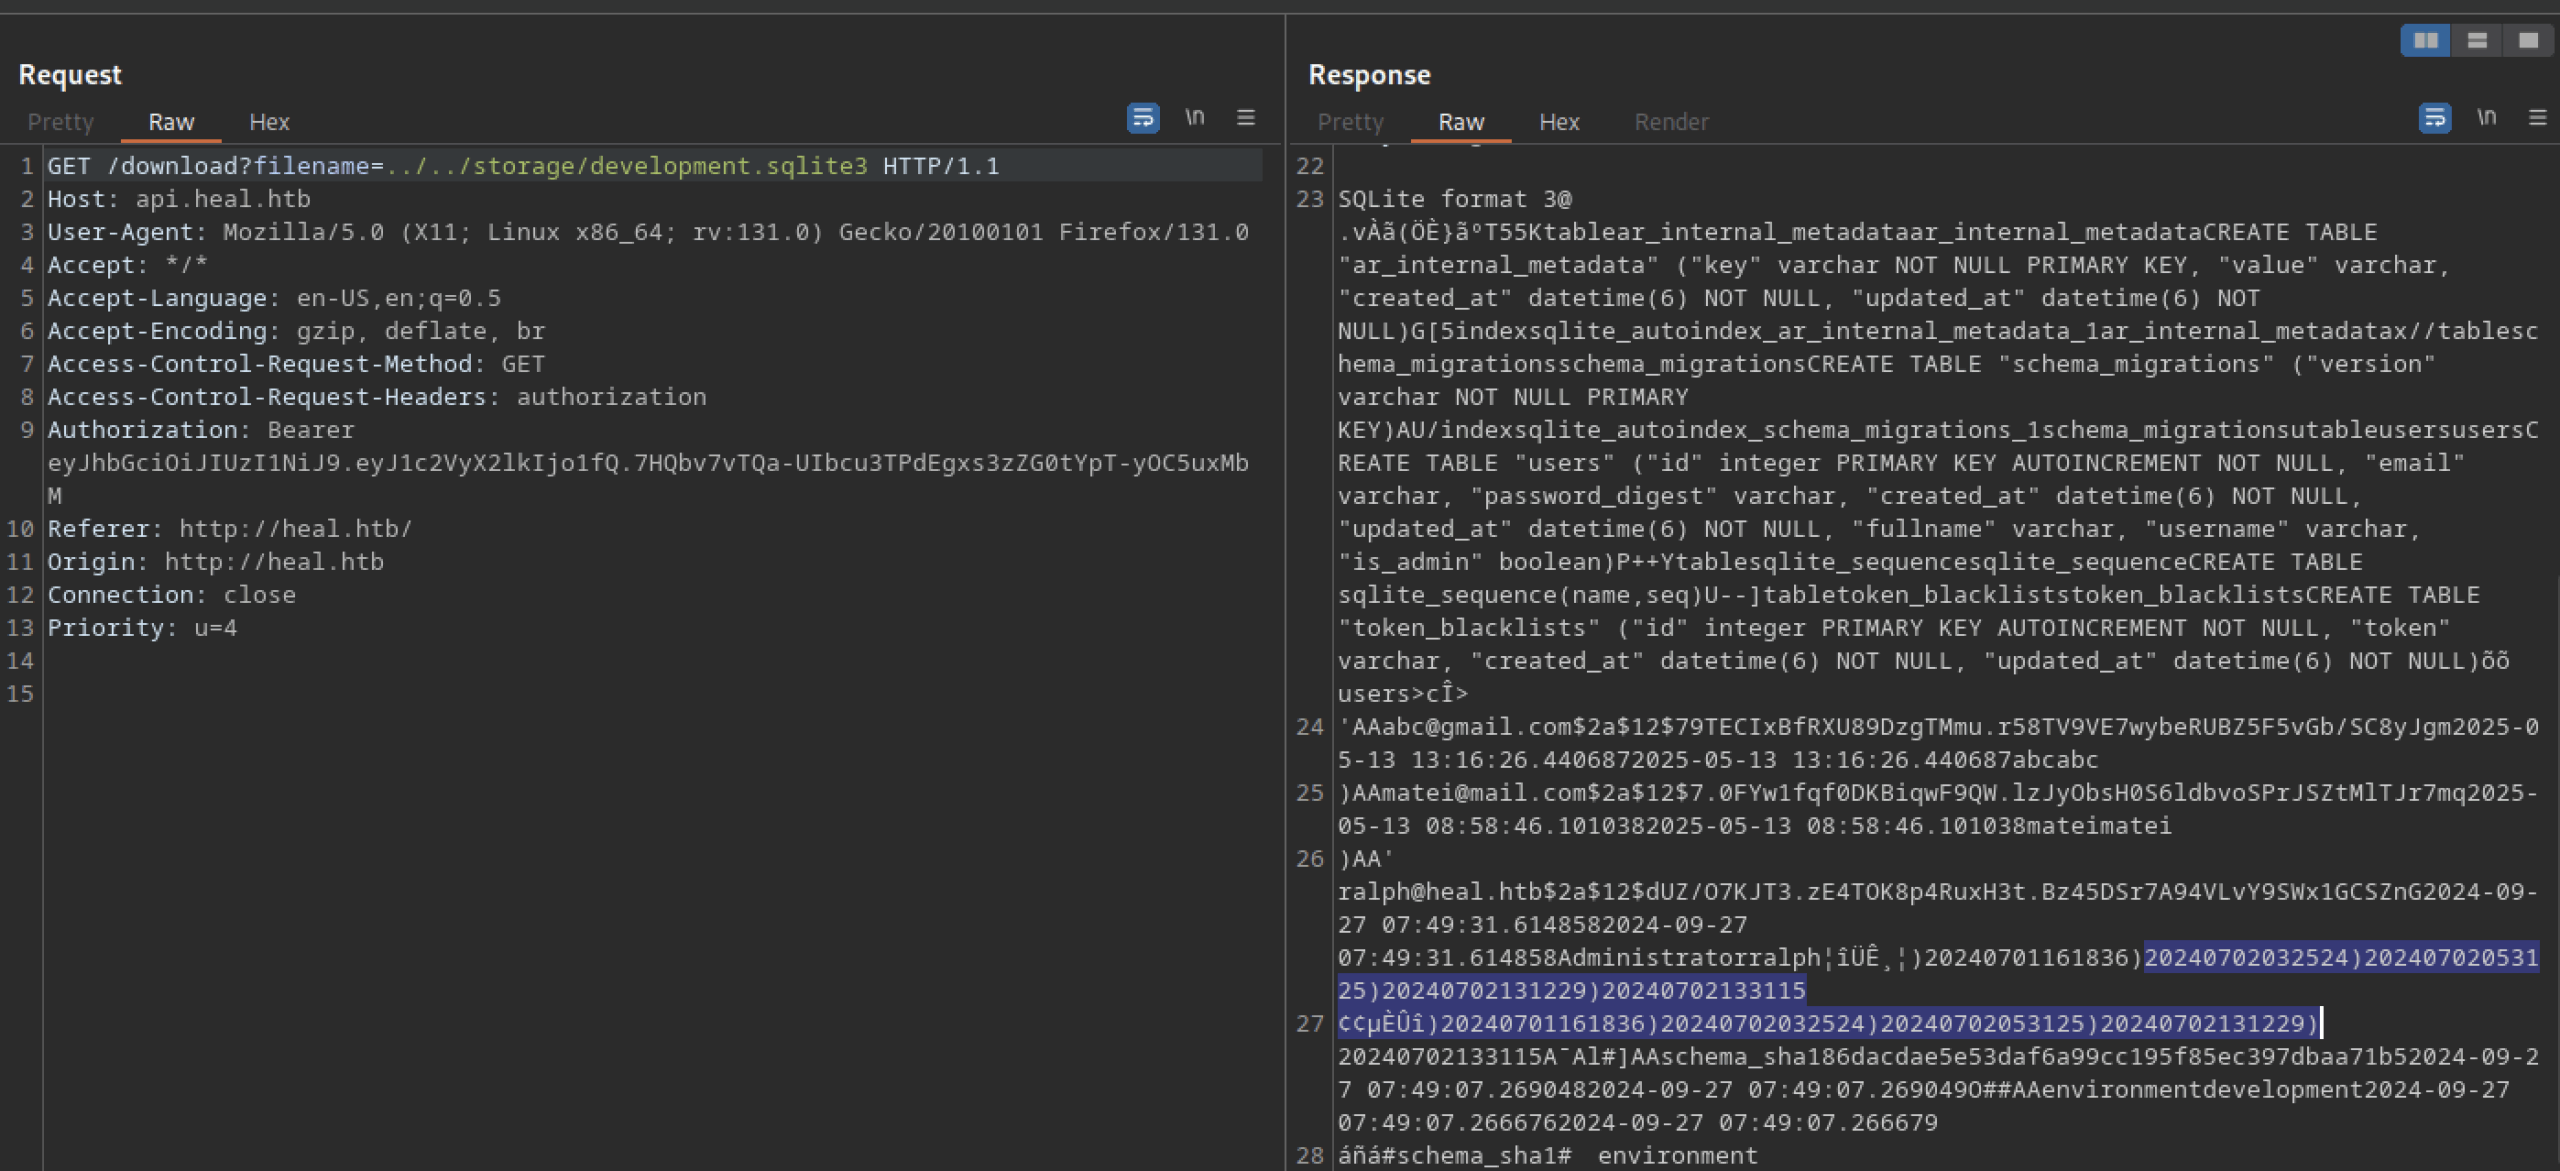Click the Host api.heal.htb header line
Viewport: 2560px width, 1171px height.
coord(179,199)
